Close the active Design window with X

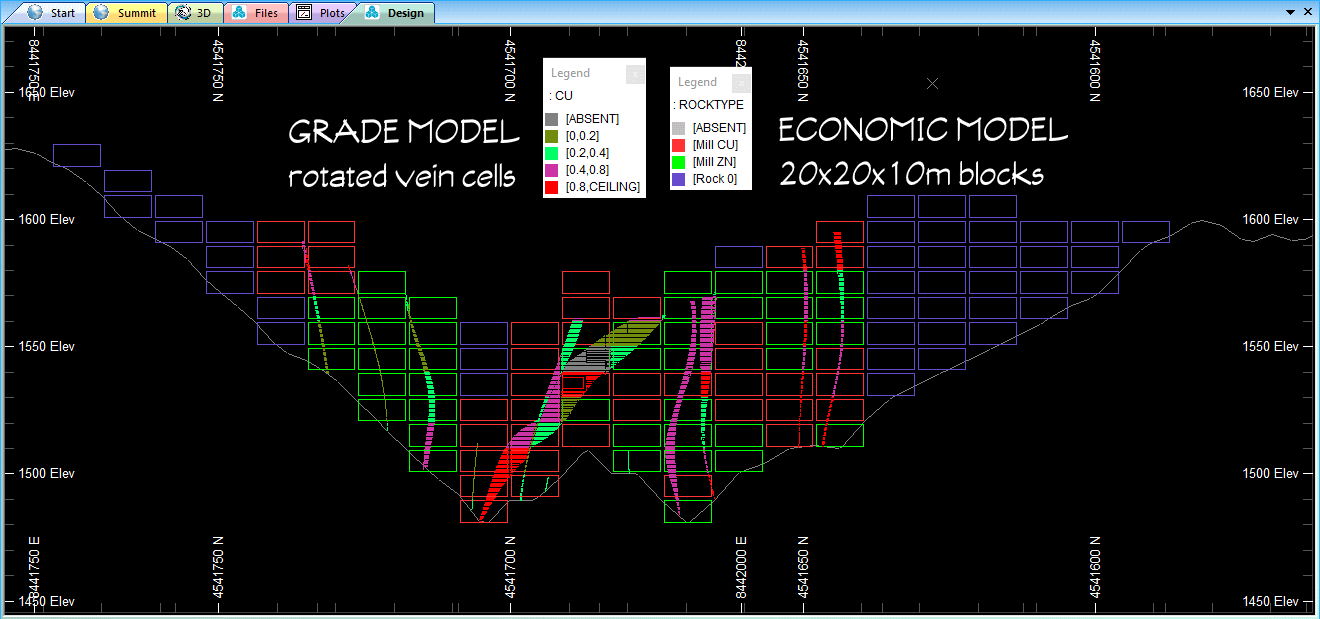(1307, 12)
